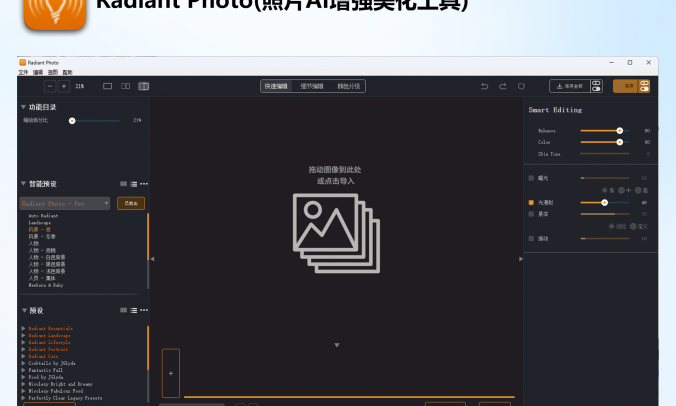Click the orange 保存 button
This screenshot has width=676, height=406.
[x=626, y=86]
